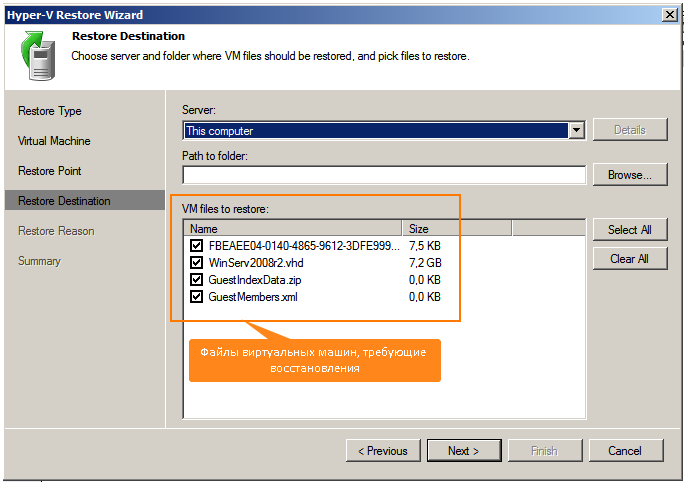Go back with the < Previous button
Viewport: 686px width, 484px height.
pyautogui.click(x=383, y=451)
